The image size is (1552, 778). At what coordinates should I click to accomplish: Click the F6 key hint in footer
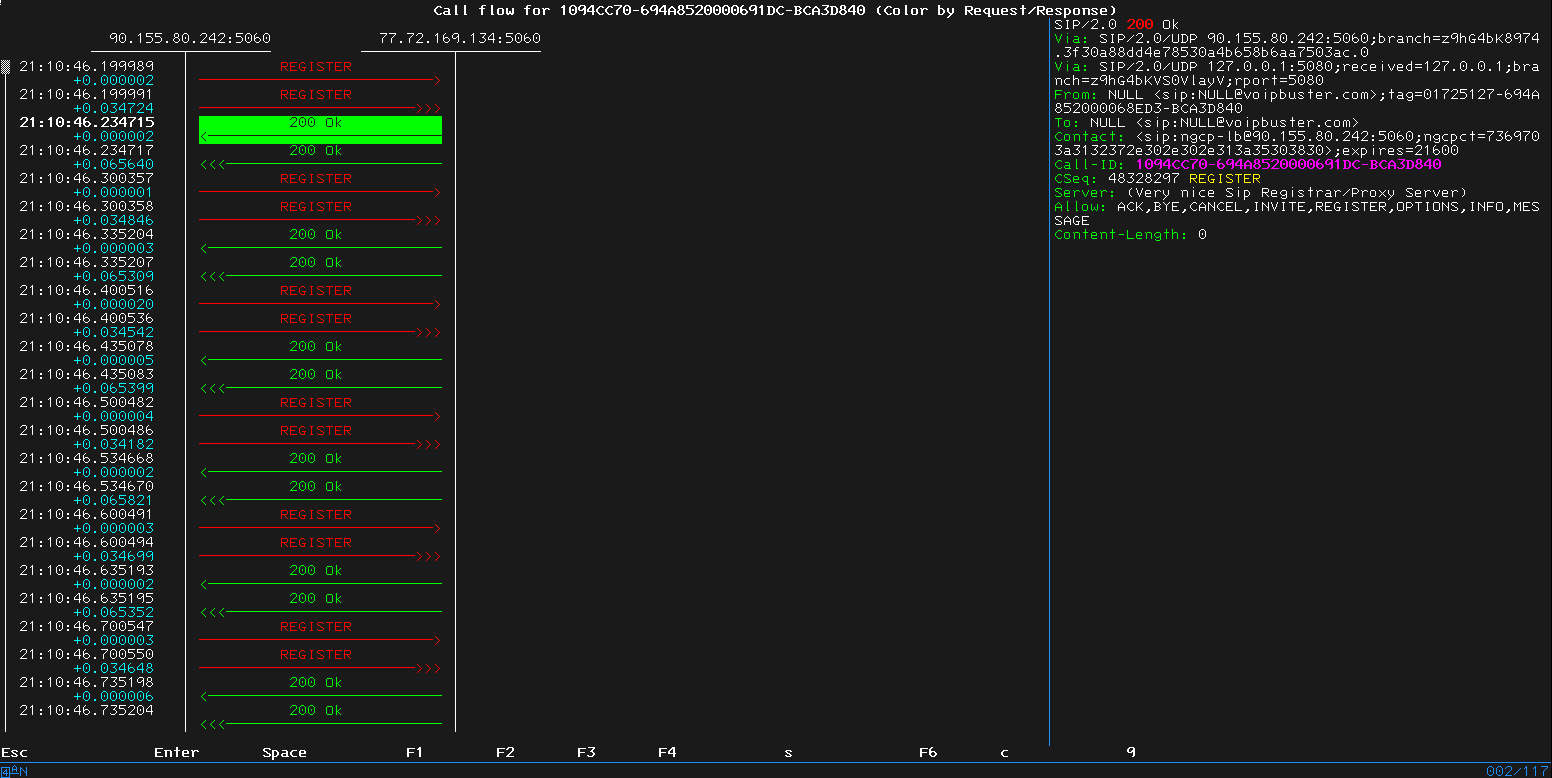coord(928,752)
